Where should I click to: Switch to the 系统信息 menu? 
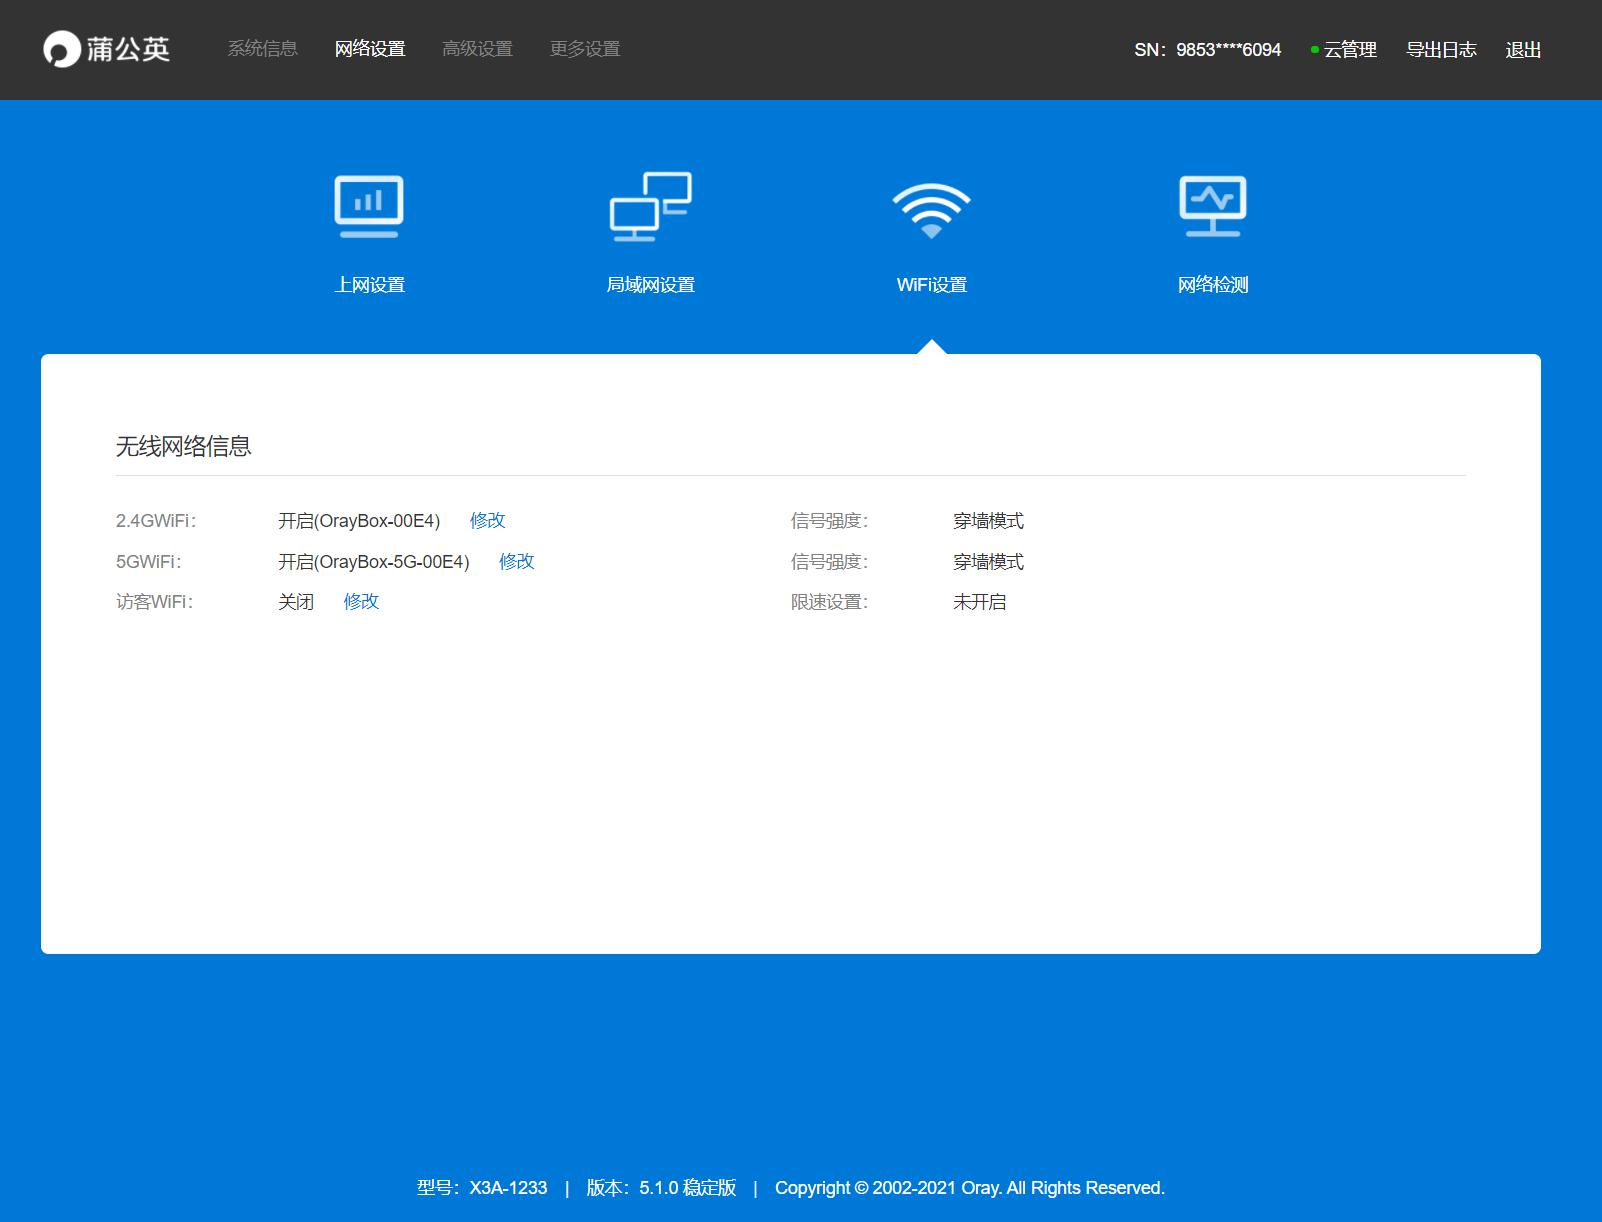[262, 48]
